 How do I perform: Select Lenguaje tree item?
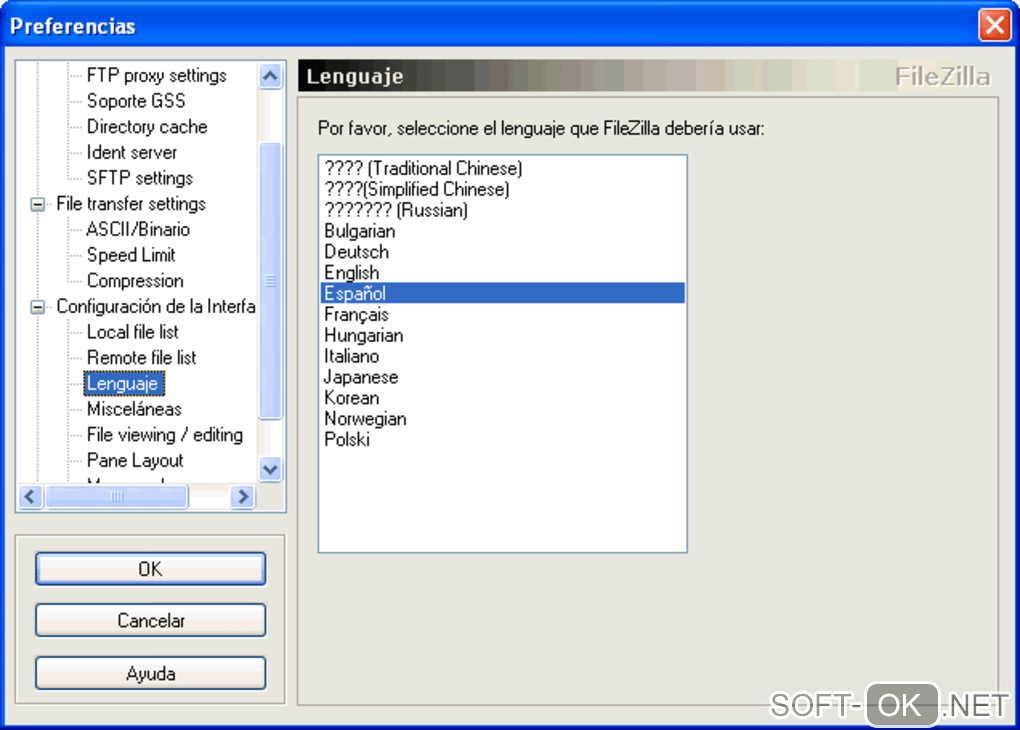click(x=124, y=383)
